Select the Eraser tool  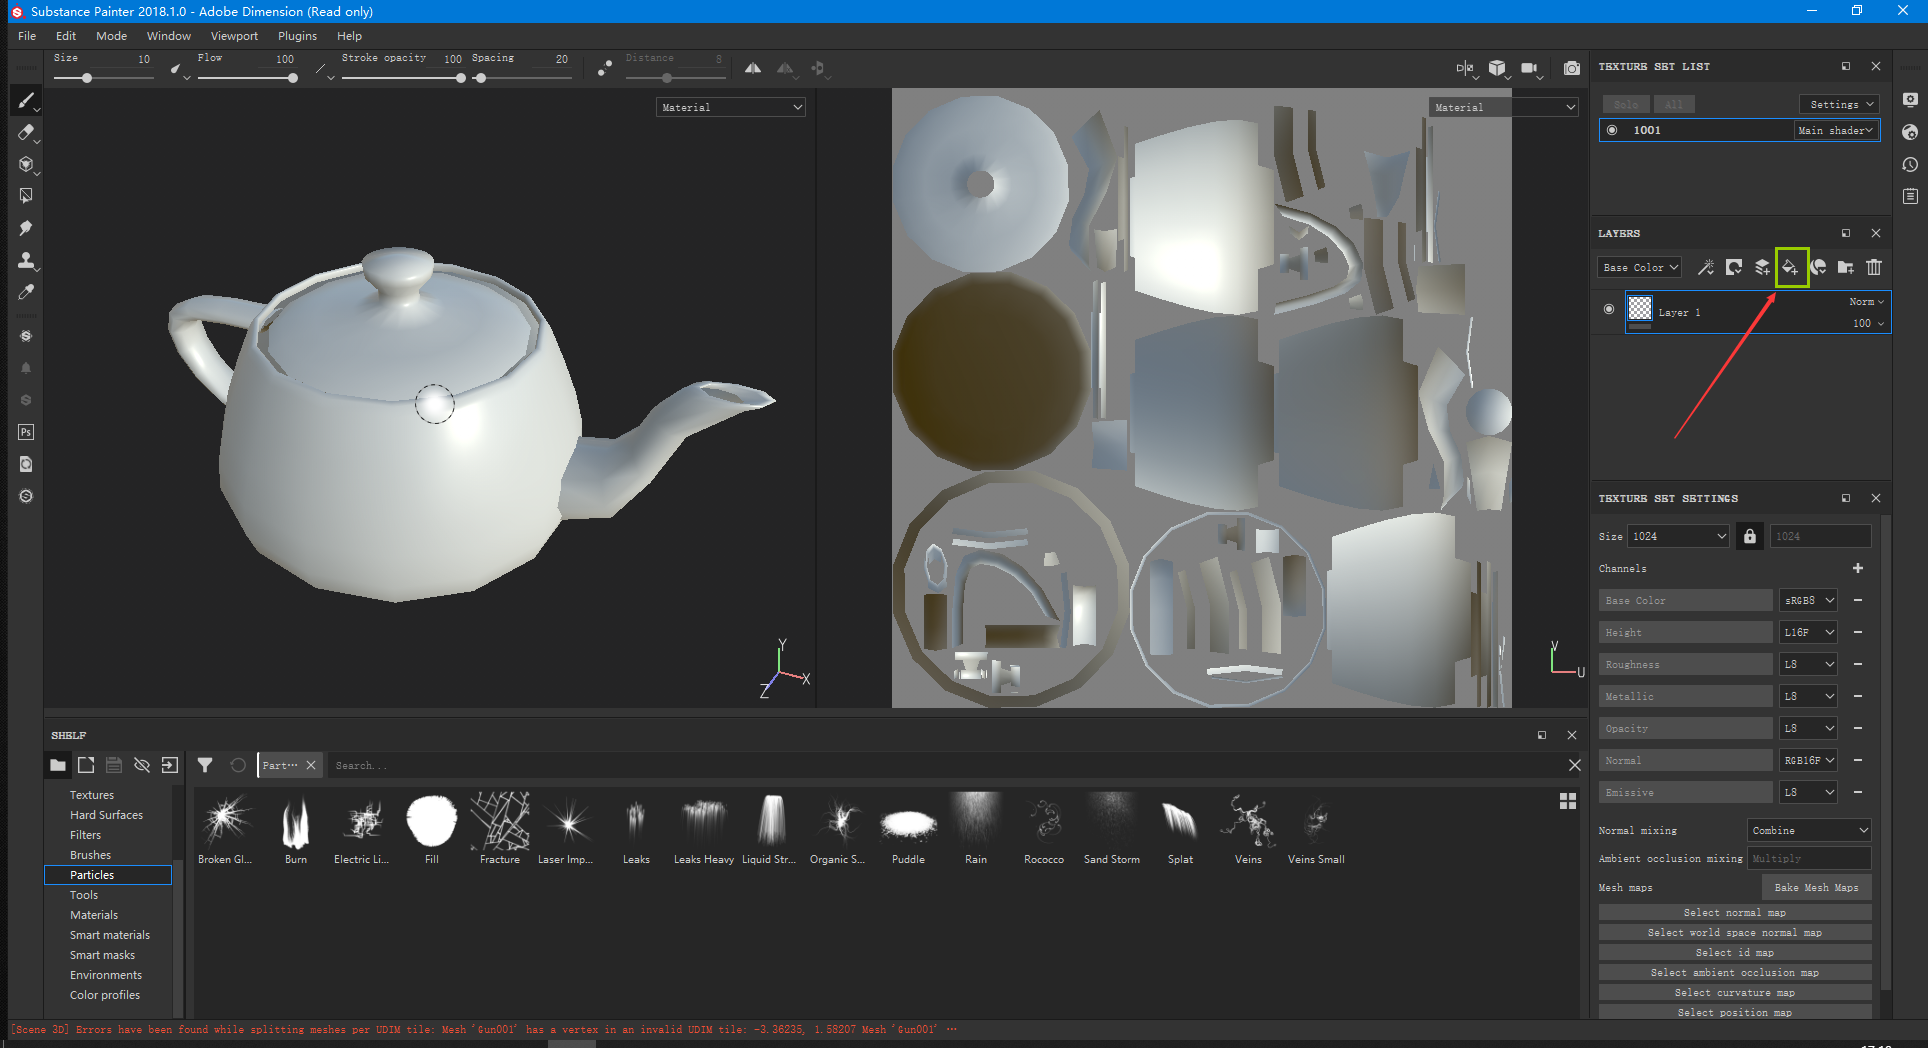point(26,132)
